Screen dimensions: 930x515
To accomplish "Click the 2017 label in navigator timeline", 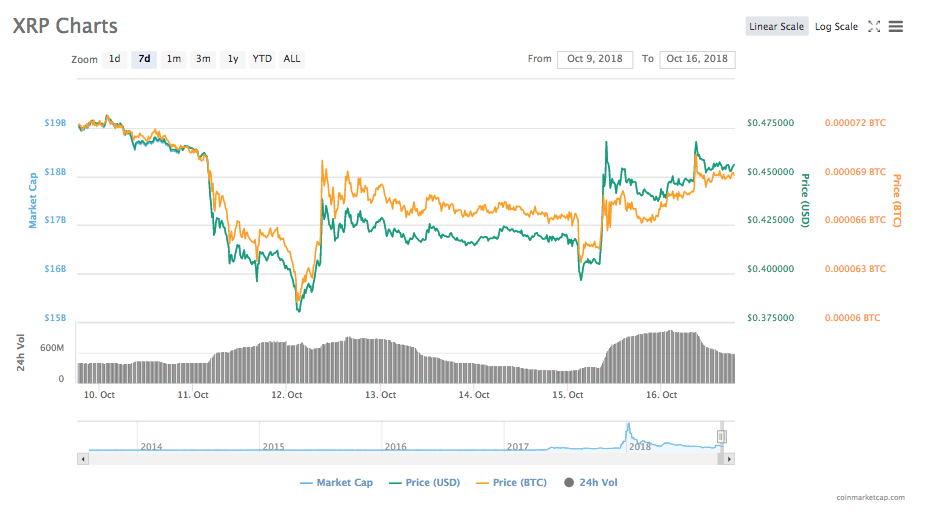I will 518,446.
